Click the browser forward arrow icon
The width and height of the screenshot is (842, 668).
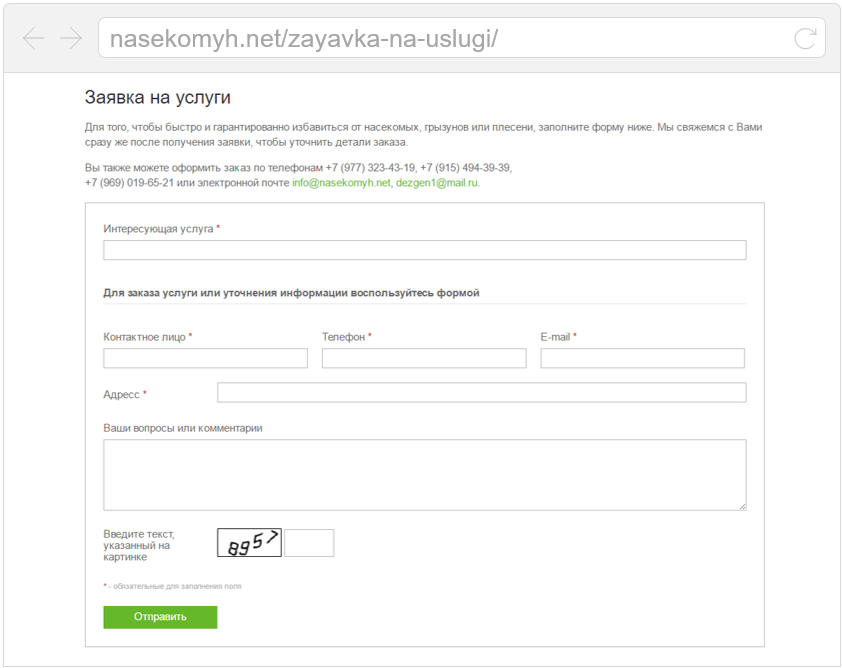[x=71, y=39]
